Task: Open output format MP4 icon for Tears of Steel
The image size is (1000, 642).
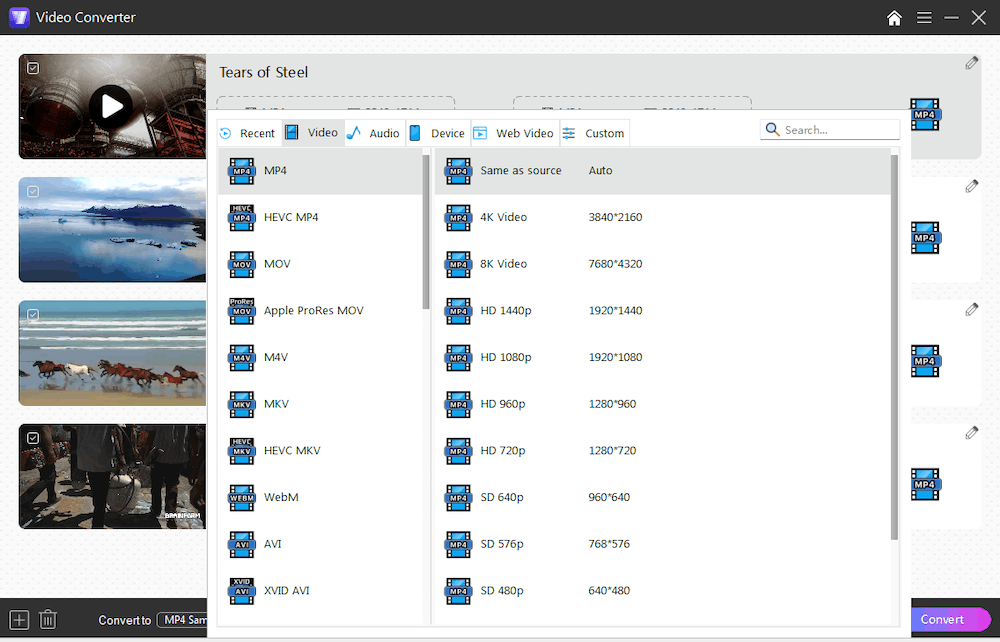Action: pos(925,115)
